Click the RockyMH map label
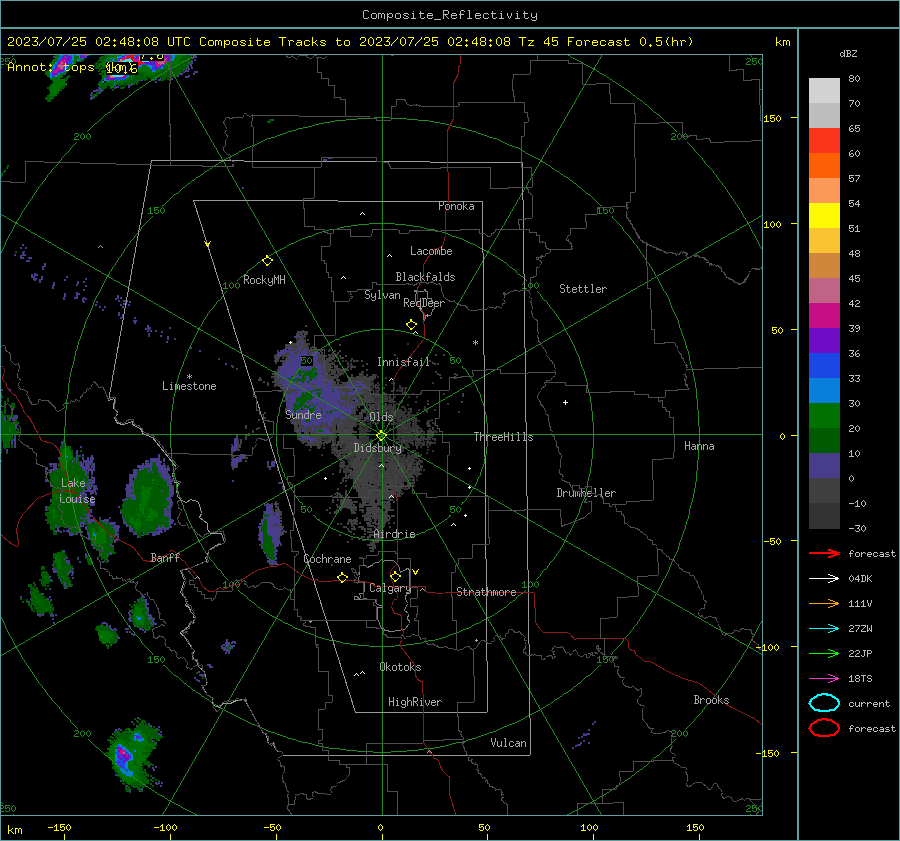Screen dimensions: 900x841 [x=264, y=280]
